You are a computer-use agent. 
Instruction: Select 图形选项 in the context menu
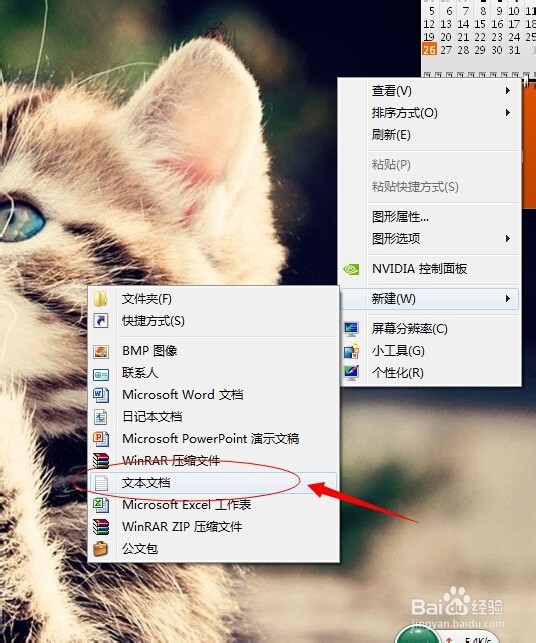point(429,239)
